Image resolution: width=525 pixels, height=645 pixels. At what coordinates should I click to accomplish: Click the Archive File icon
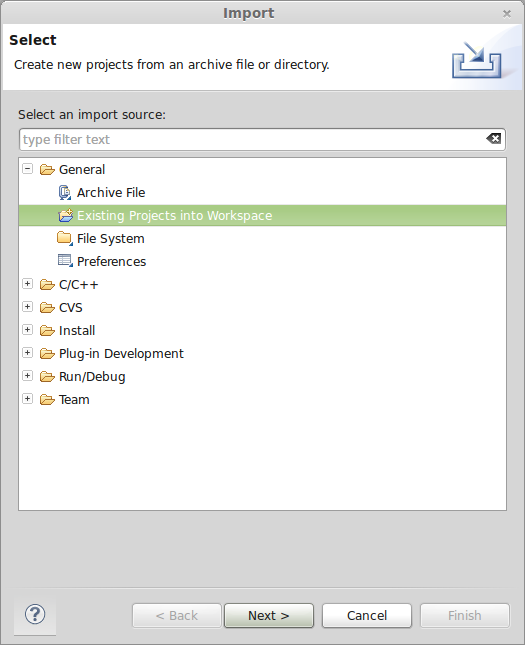65,193
